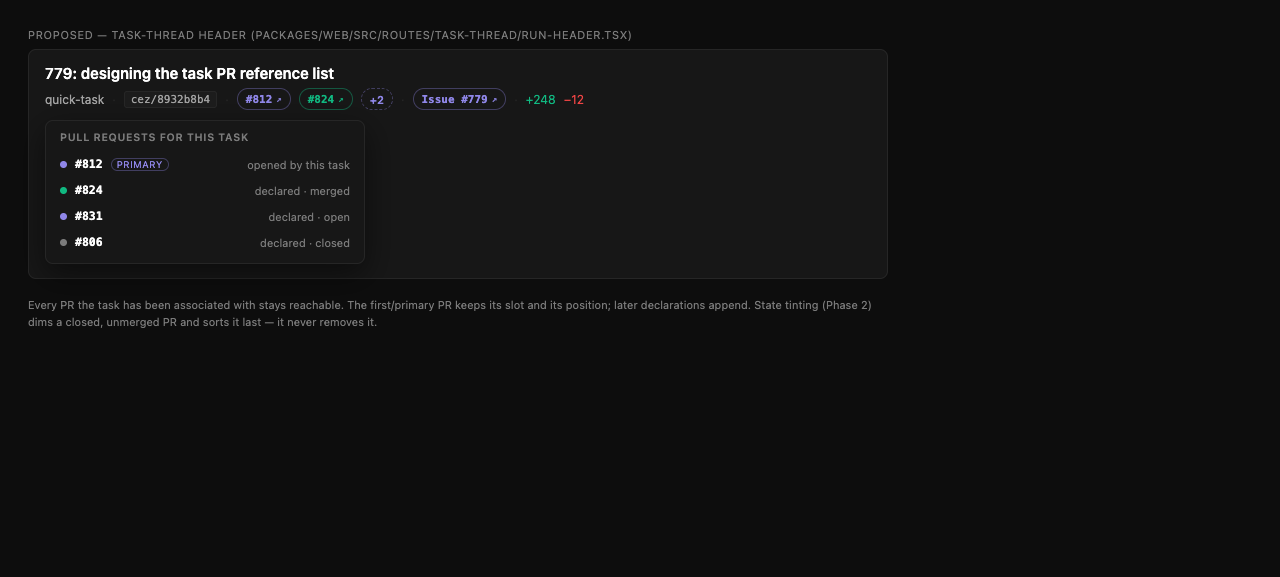Viewport: 1280px width, 577px height.
Task: Collapse the +2 more PRs chip
Action: click(377, 99)
